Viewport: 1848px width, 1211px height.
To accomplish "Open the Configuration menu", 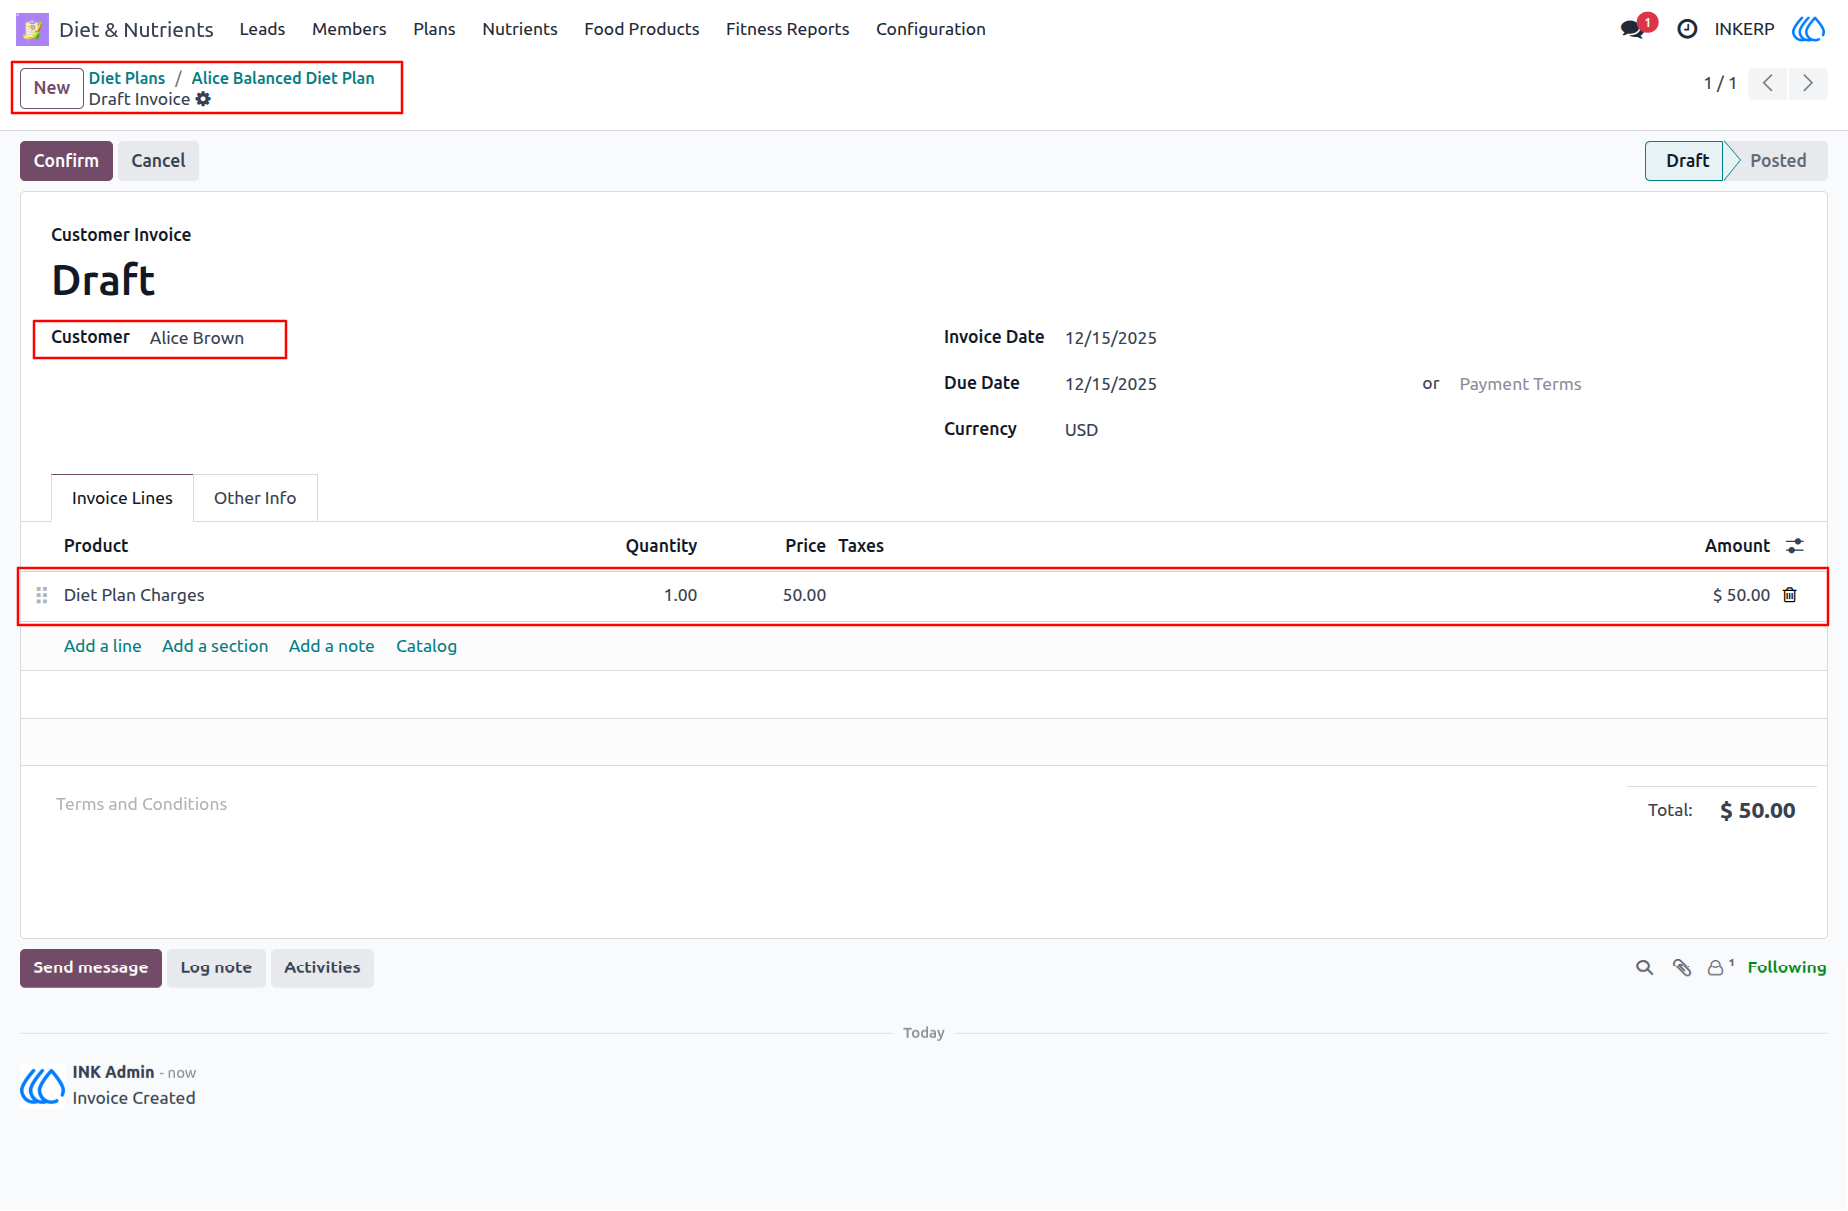I will pyautogui.click(x=931, y=29).
